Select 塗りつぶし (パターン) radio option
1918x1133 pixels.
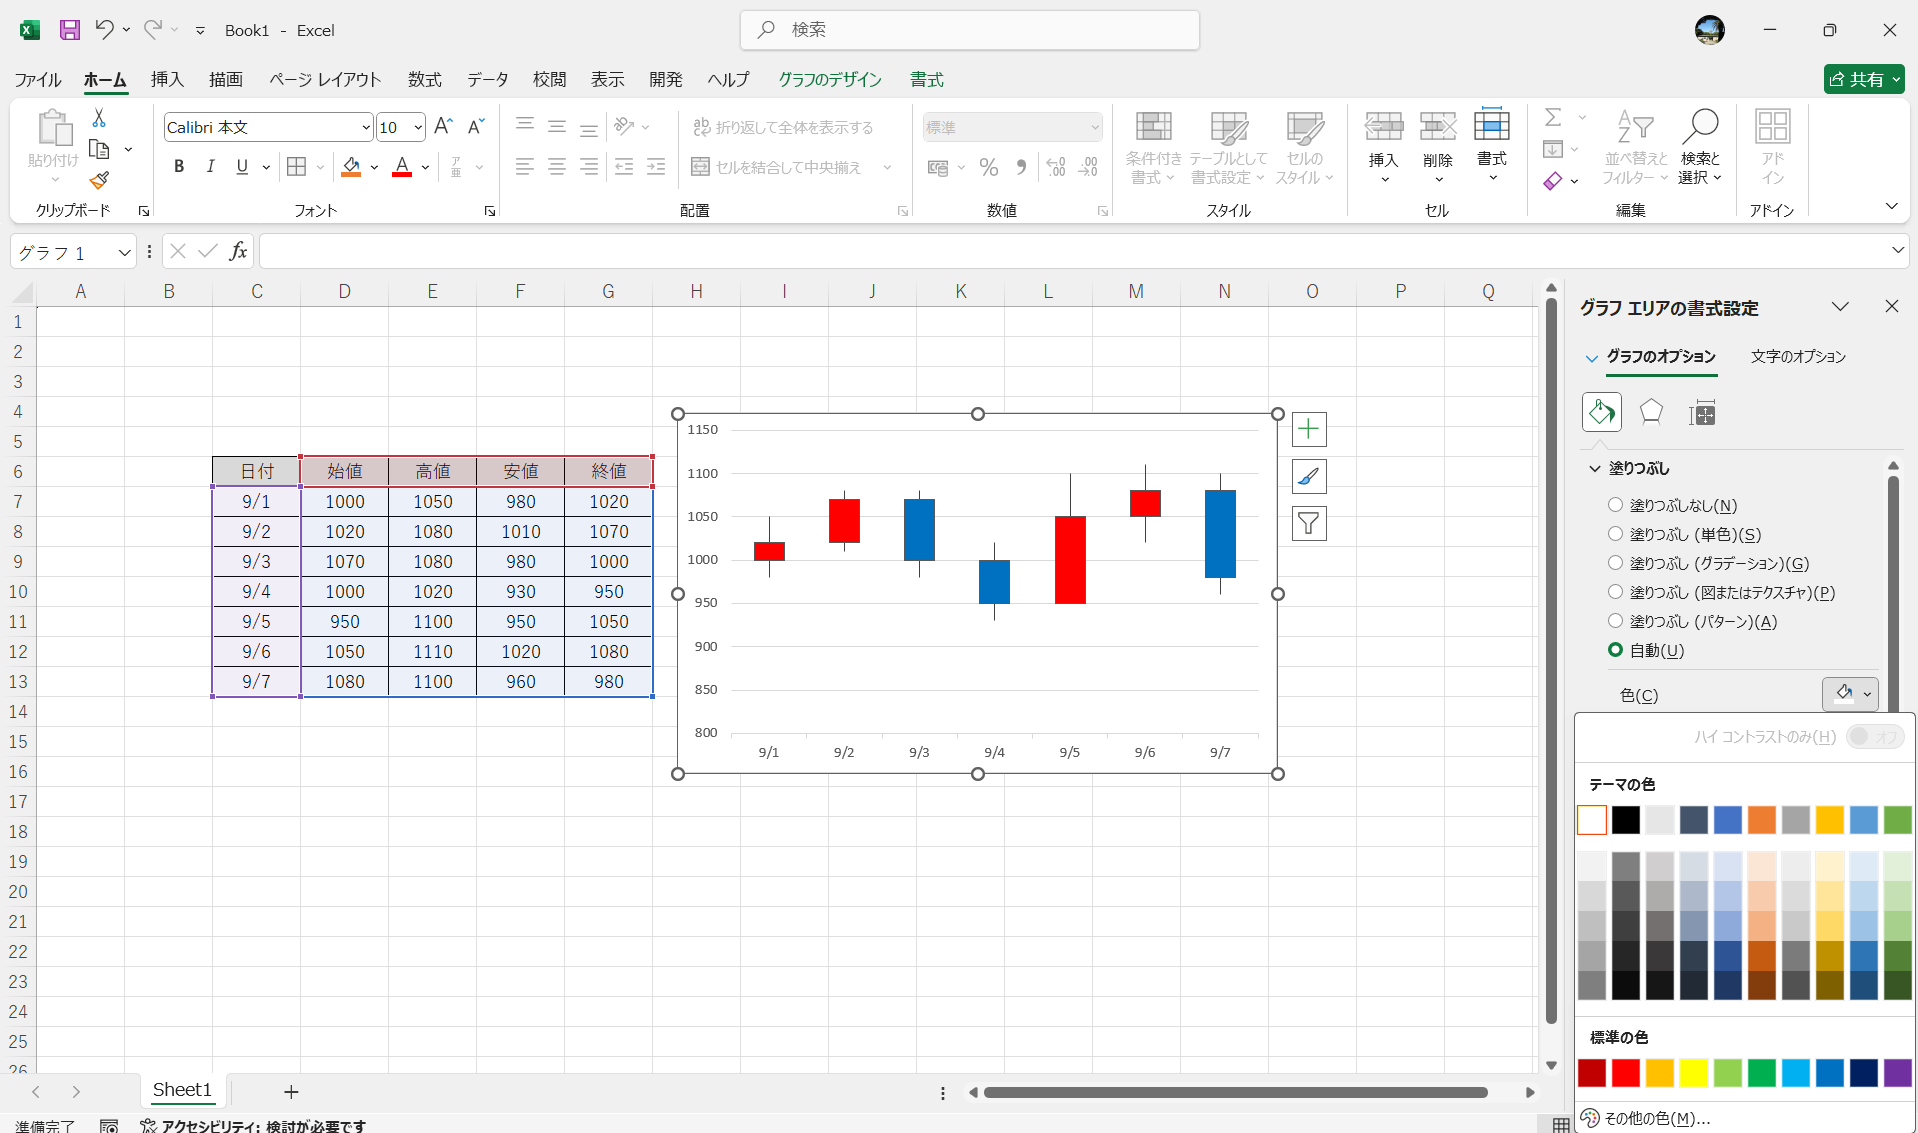(1615, 621)
